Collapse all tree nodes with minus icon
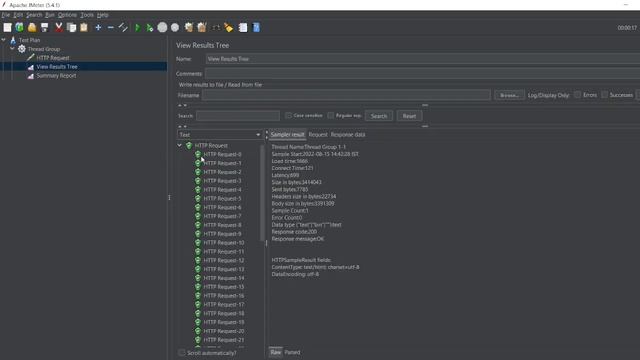Screen dimensions: 640x360 (111, 27)
